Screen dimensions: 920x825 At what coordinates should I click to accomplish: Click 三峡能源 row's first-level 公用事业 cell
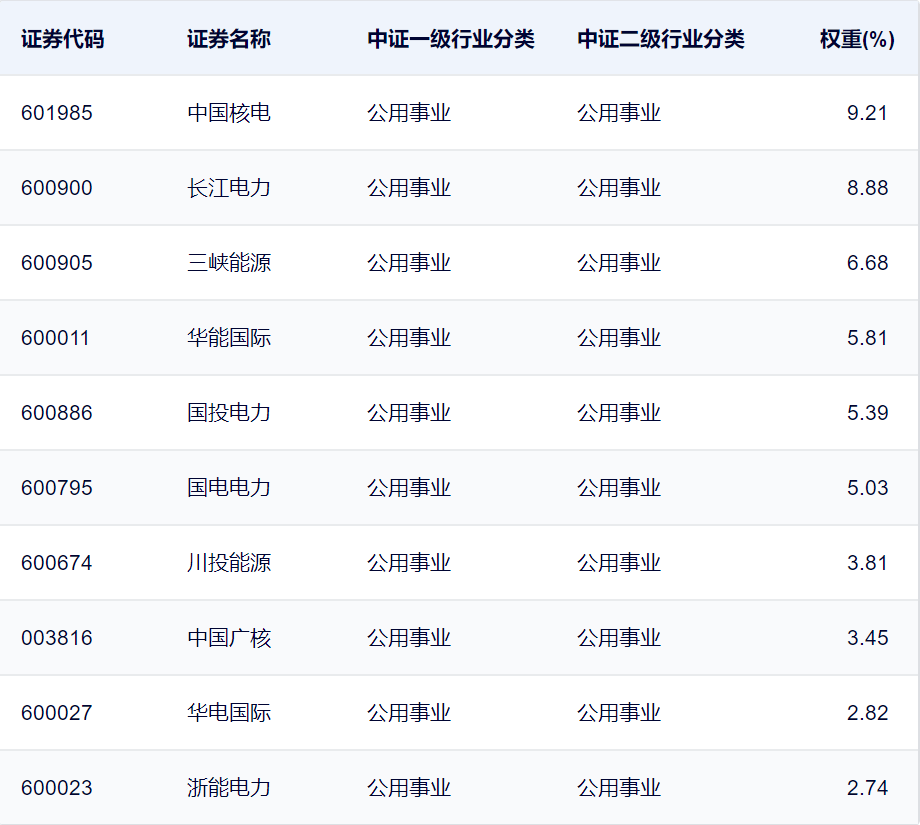pyautogui.click(x=409, y=262)
